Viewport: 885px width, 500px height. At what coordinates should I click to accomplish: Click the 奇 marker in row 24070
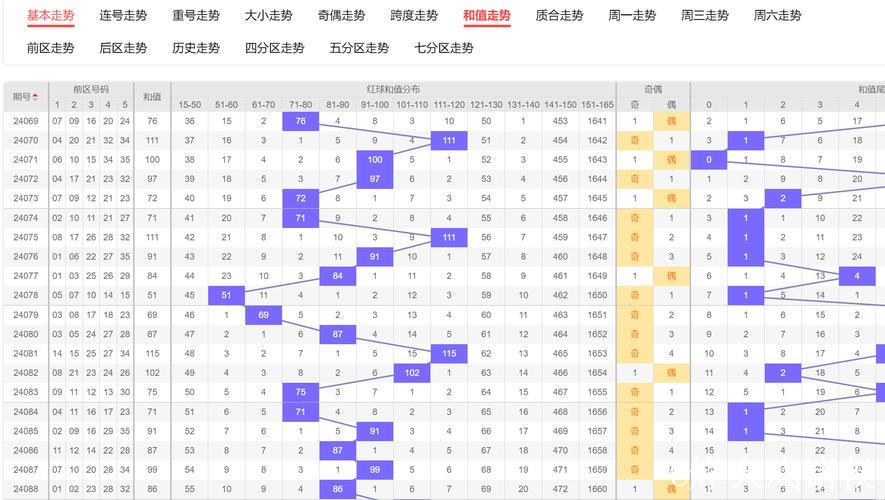(x=634, y=141)
